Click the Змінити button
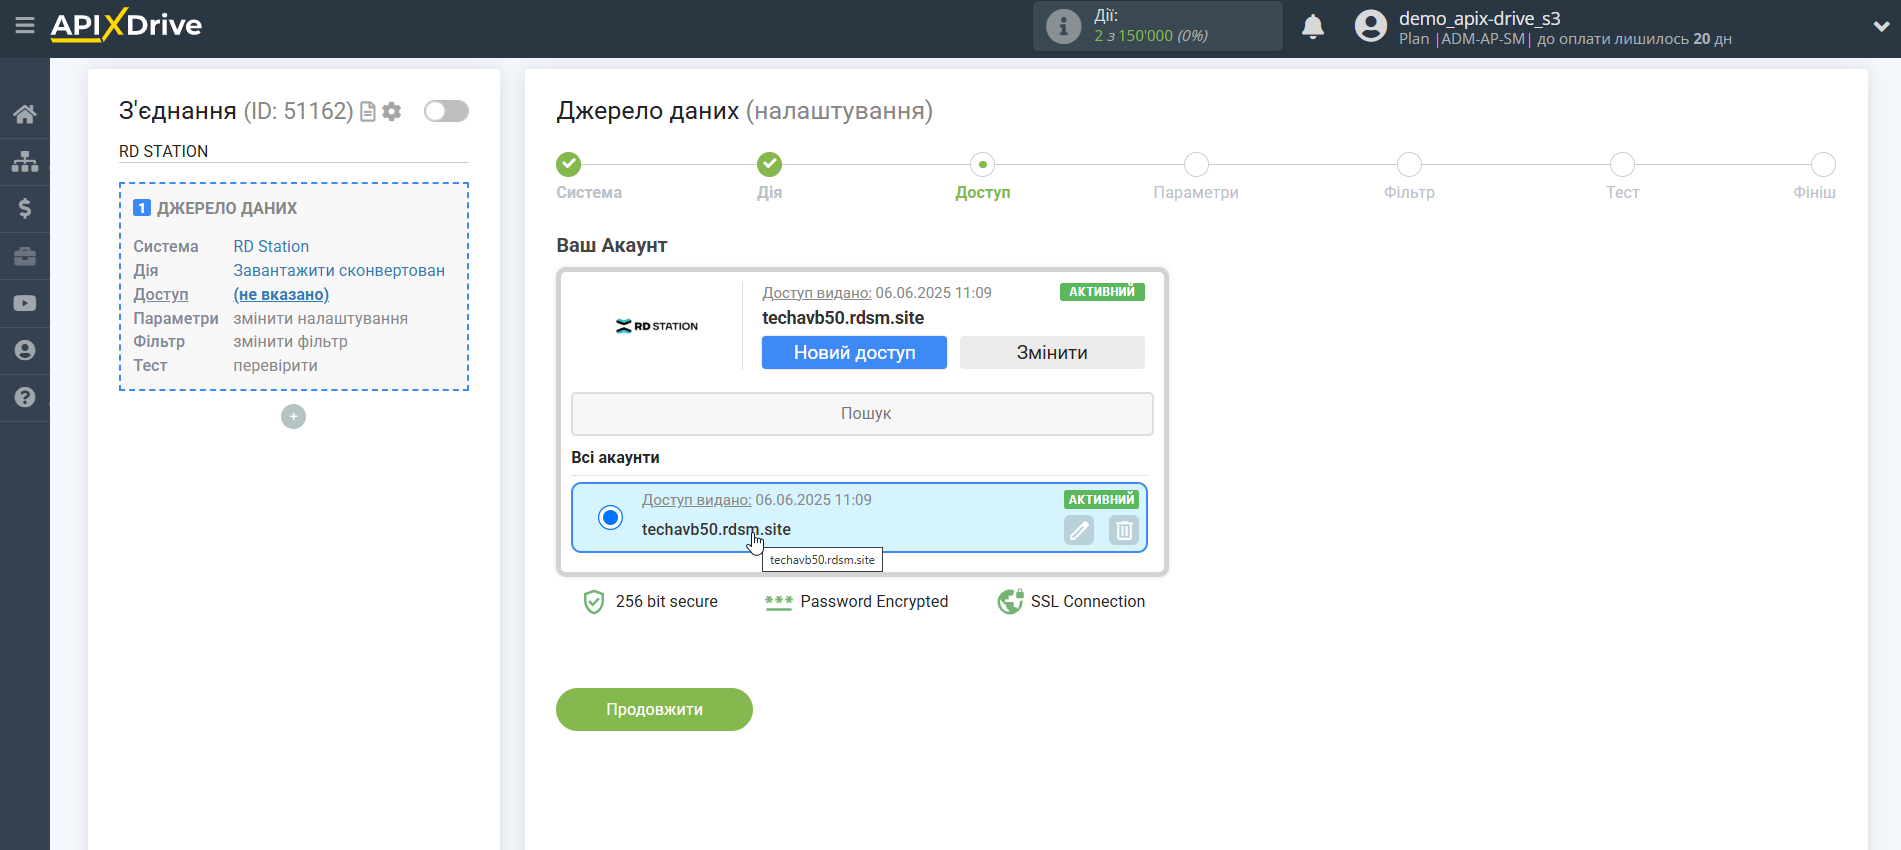Viewport: 1901px width, 850px height. pyautogui.click(x=1052, y=352)
